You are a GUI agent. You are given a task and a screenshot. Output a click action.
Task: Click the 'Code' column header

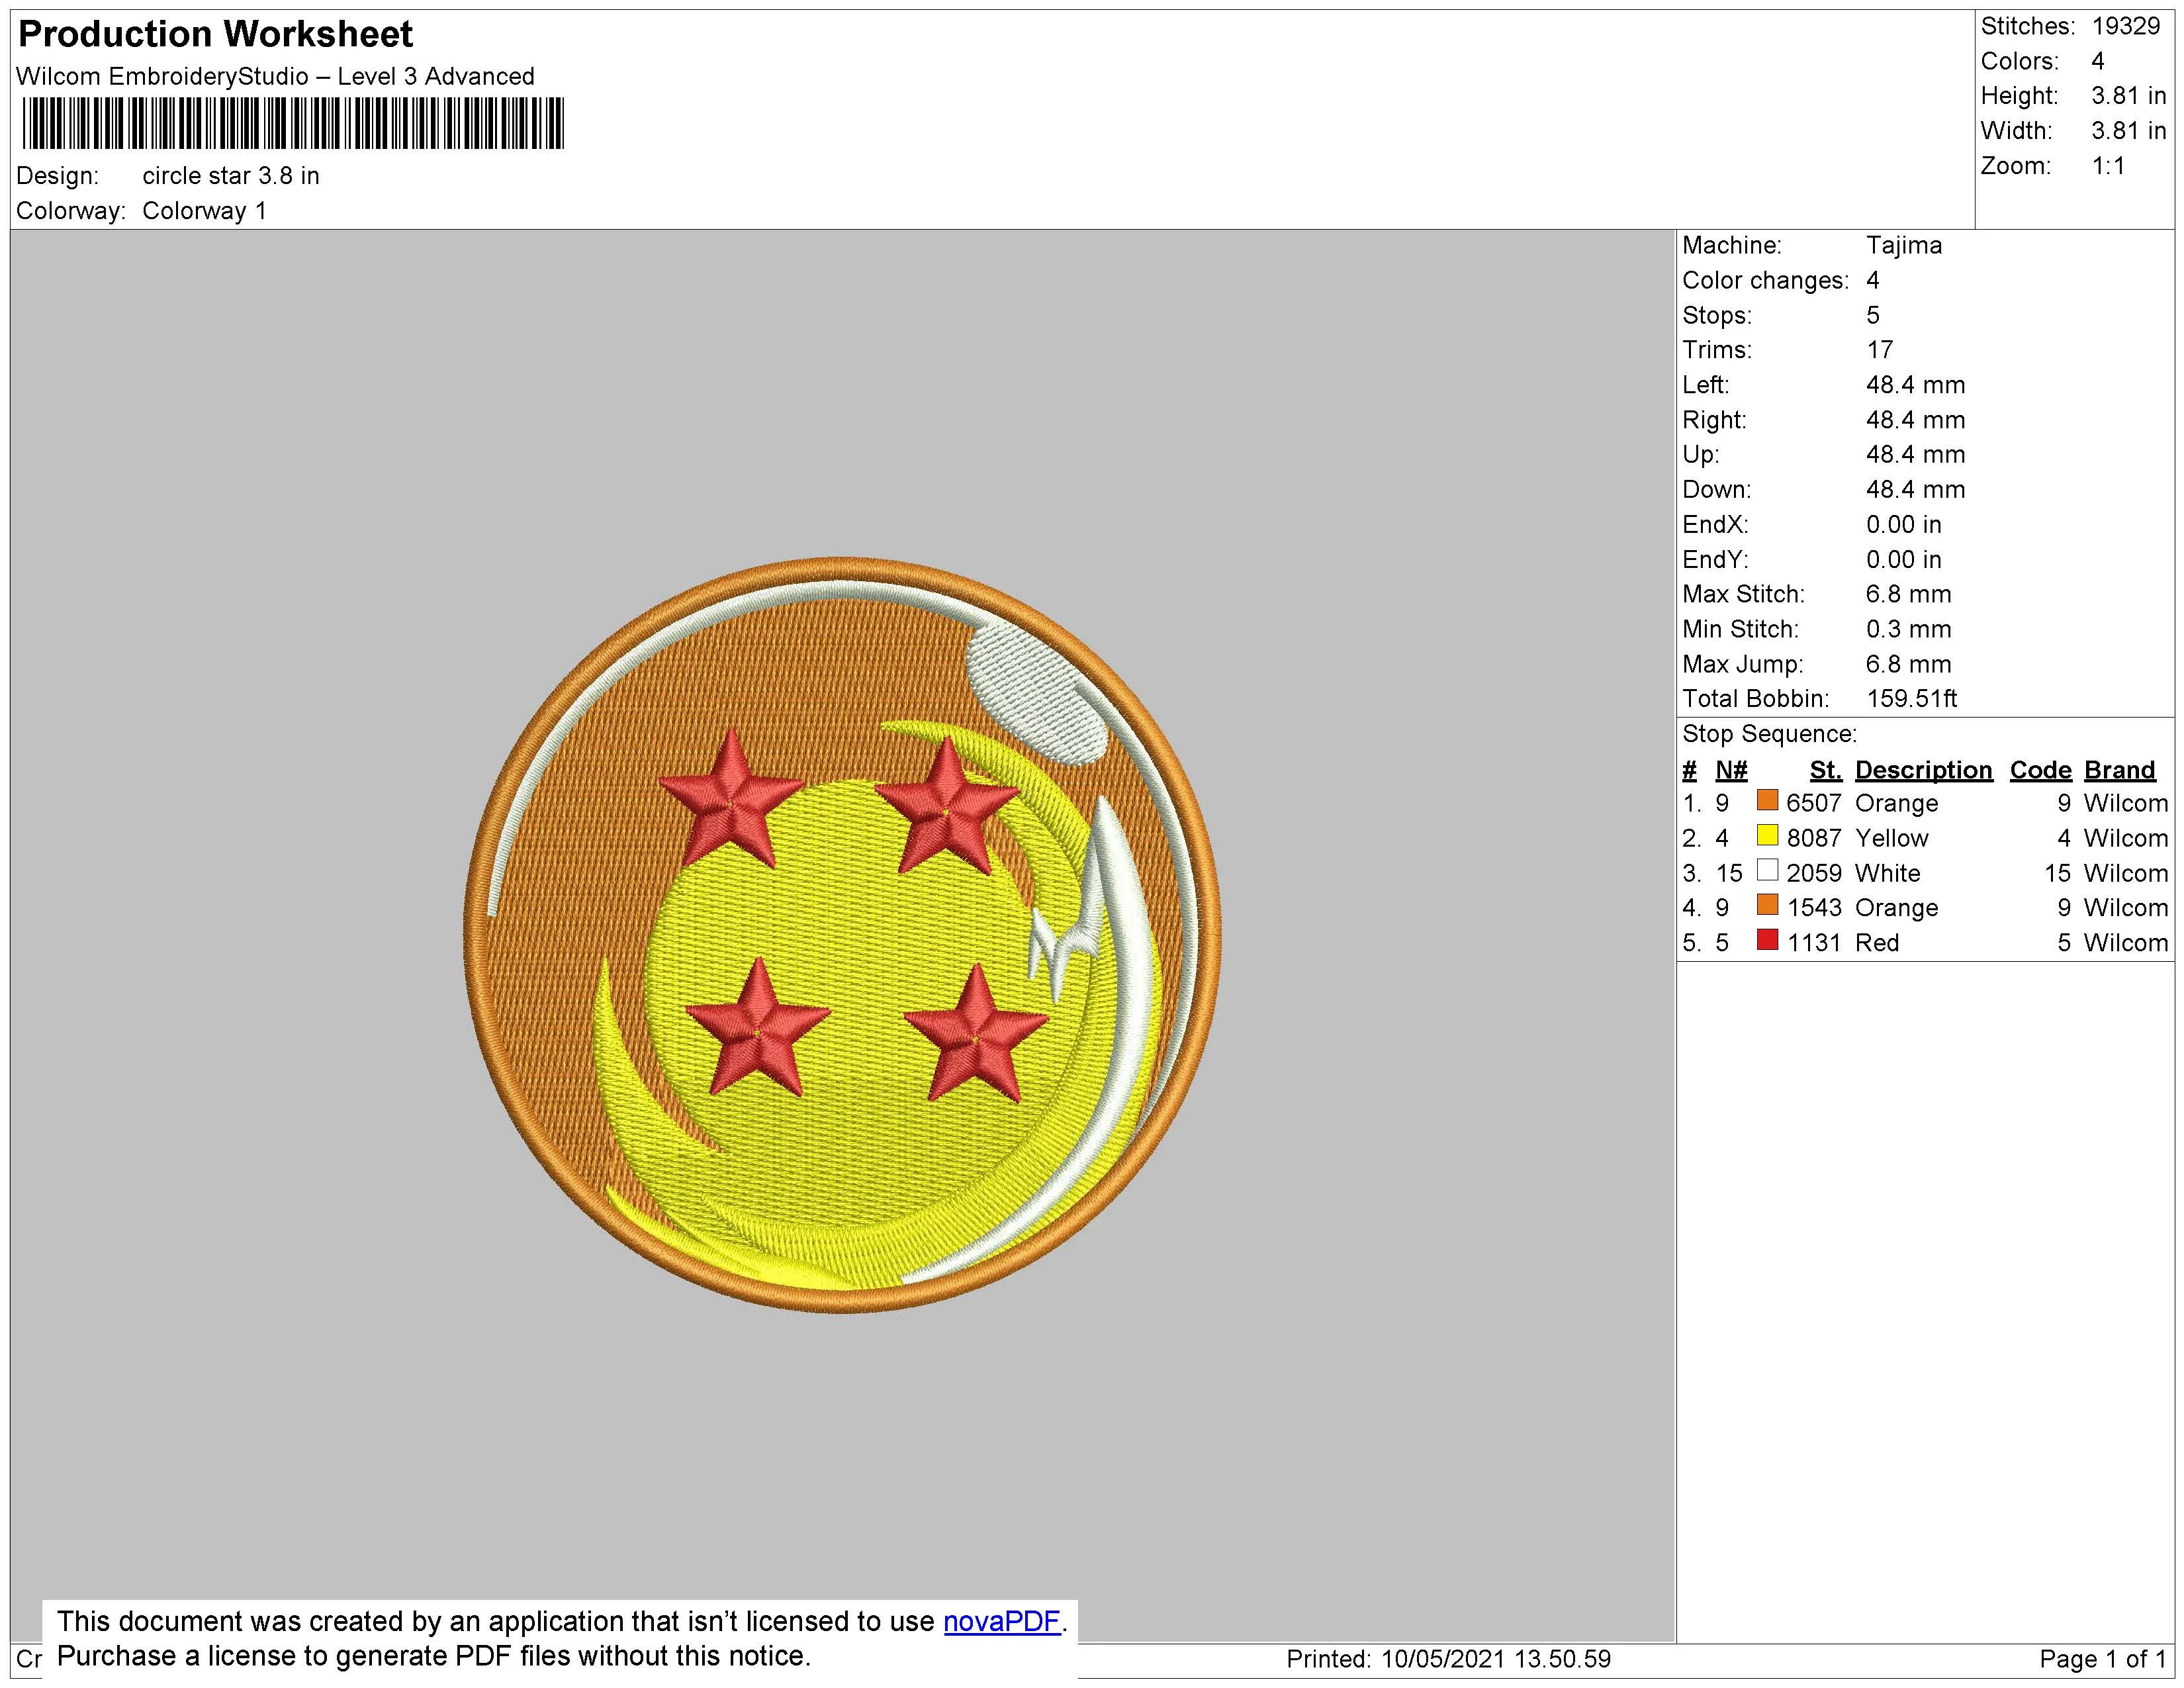(2040, 770)
